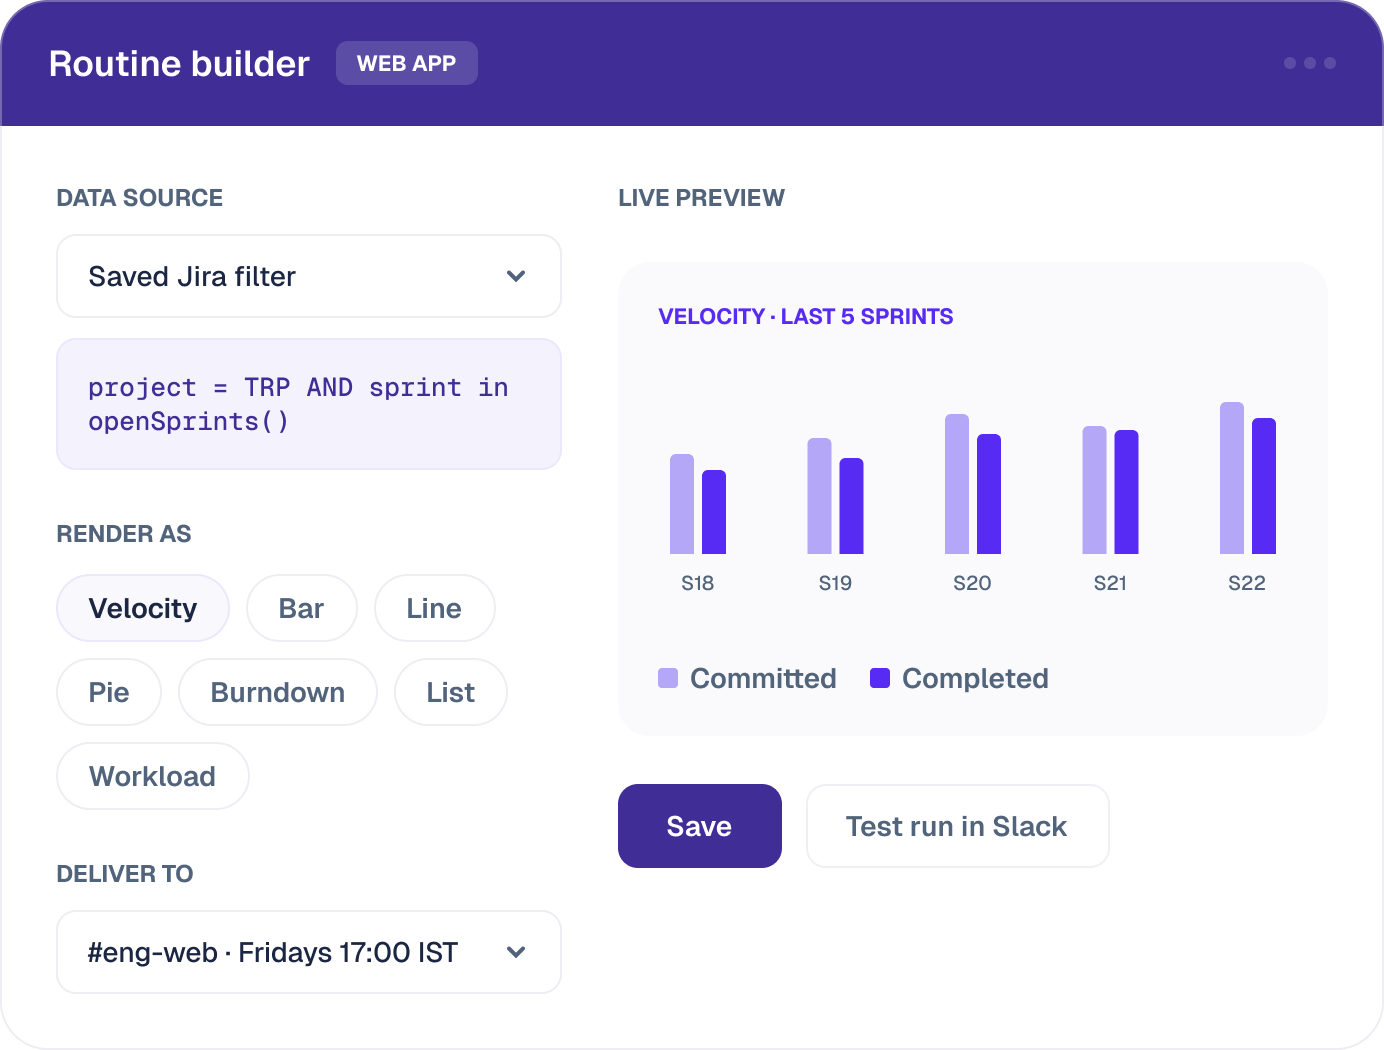Click Test run in Slack
The width and height of the screenshot is (1384, 1050).
(x=957, y=826)
